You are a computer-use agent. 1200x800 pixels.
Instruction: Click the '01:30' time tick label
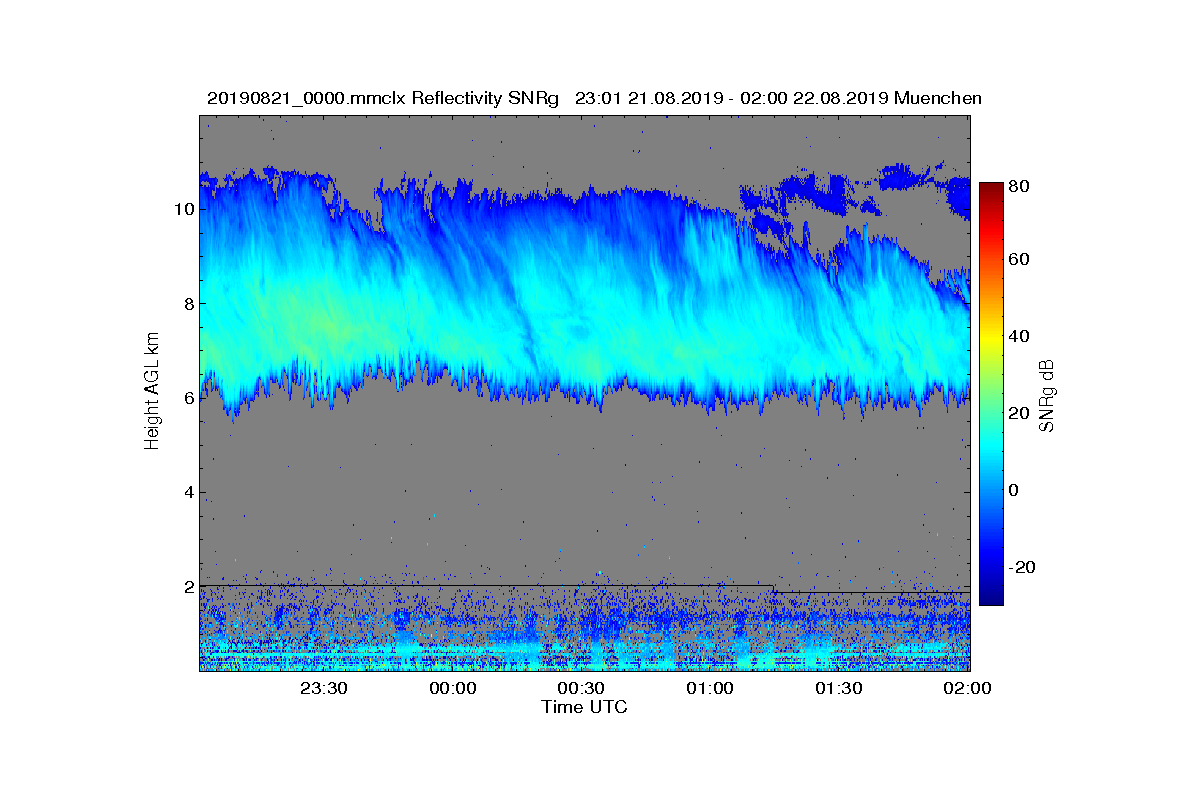(839, 688)
